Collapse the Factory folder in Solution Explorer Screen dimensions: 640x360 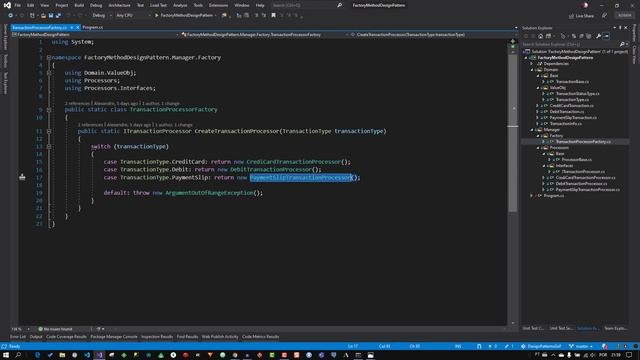(538, 136)
